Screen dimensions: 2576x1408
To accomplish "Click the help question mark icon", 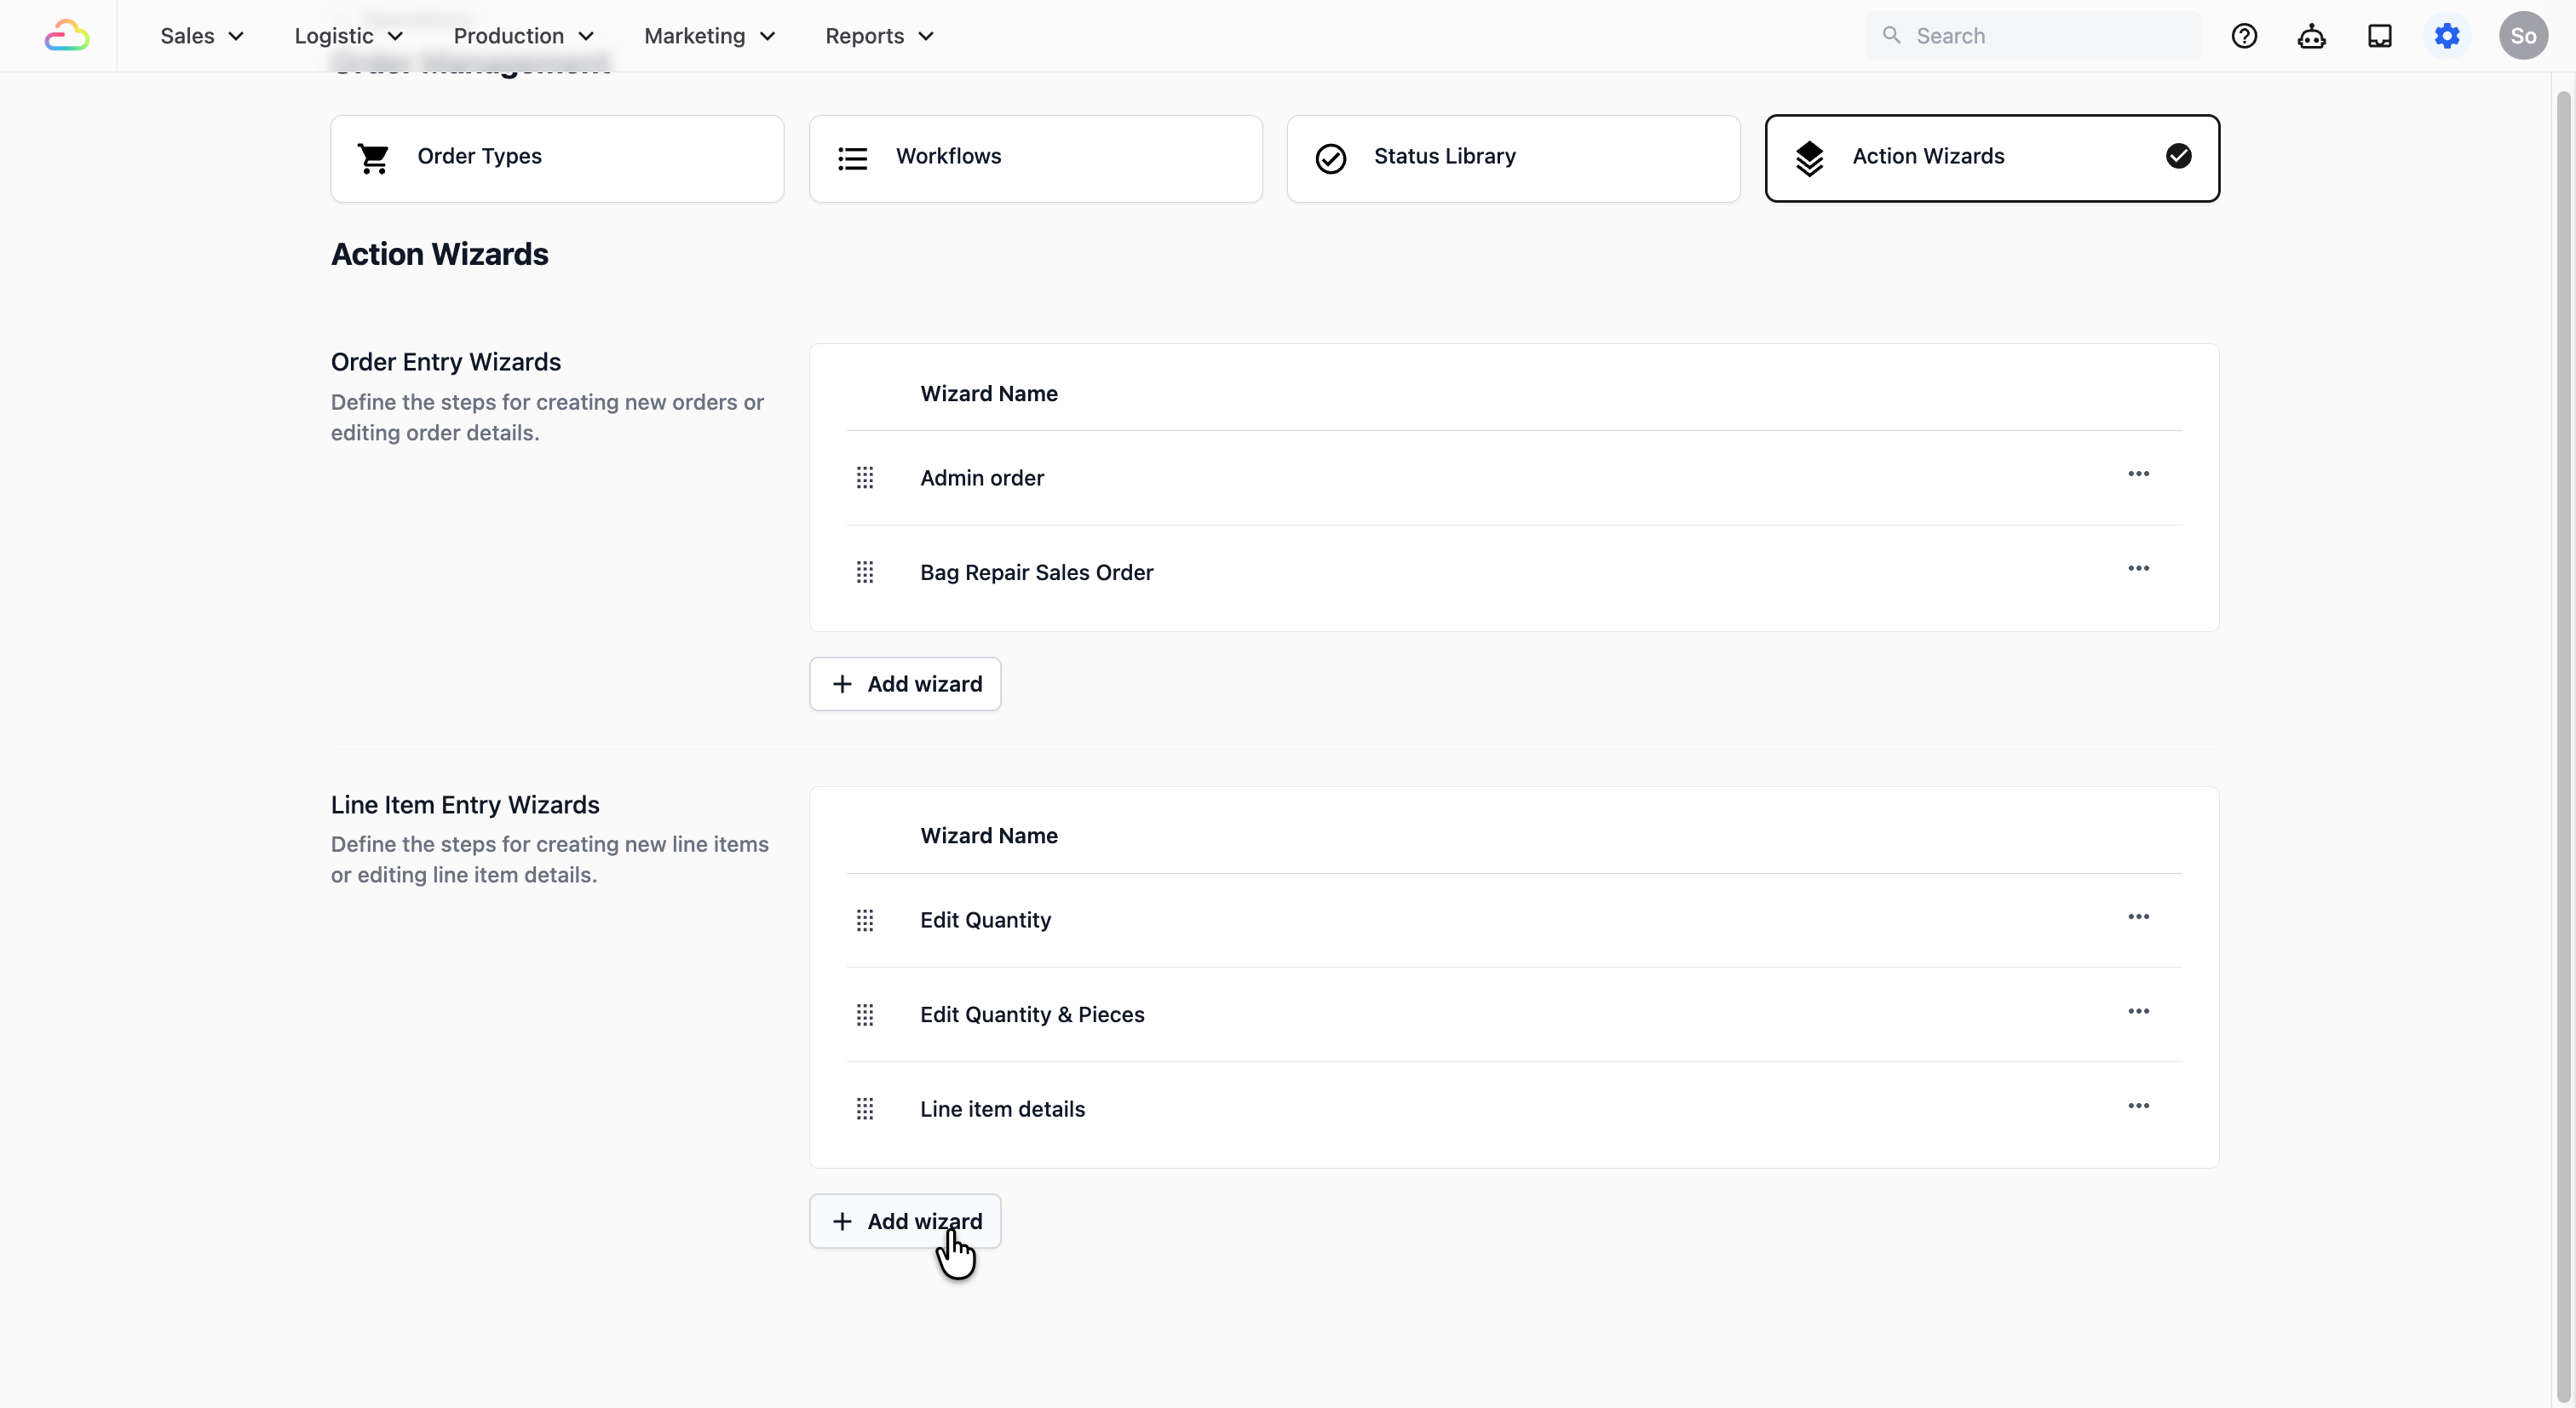I will tap(2244, 36).
